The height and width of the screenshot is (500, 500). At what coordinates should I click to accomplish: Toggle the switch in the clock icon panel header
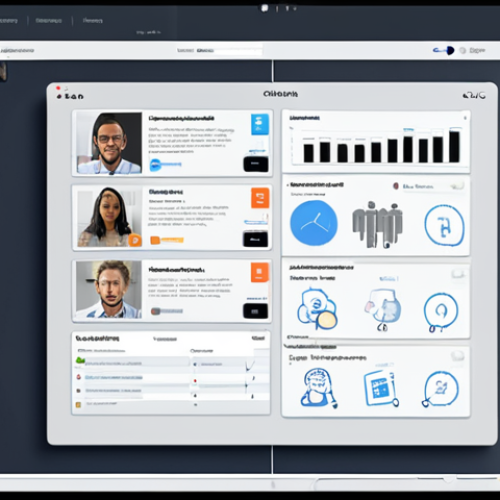(457, 186)
